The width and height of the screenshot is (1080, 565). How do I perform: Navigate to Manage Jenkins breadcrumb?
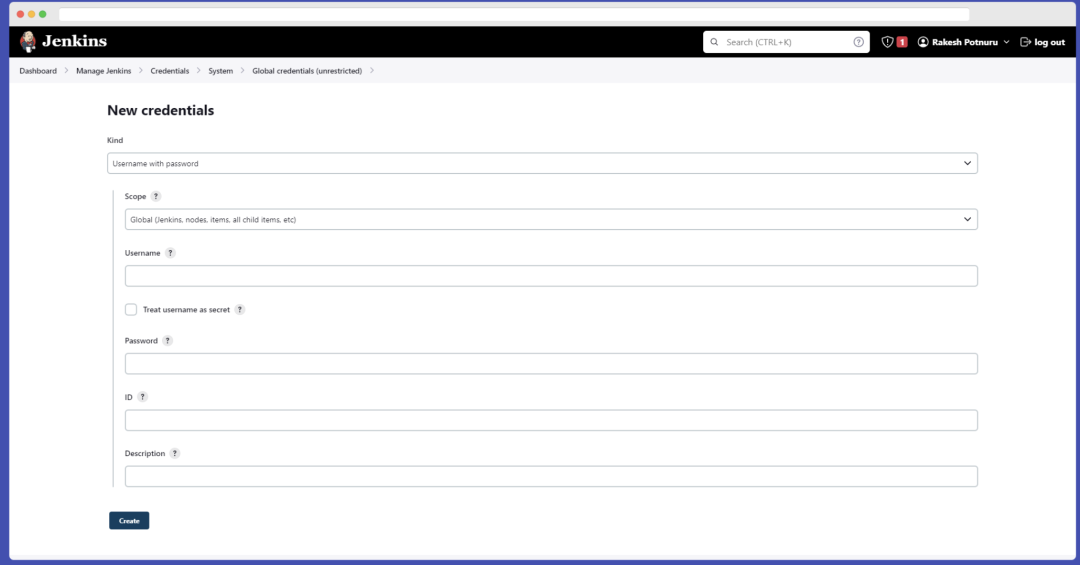(x=103, y=71)
